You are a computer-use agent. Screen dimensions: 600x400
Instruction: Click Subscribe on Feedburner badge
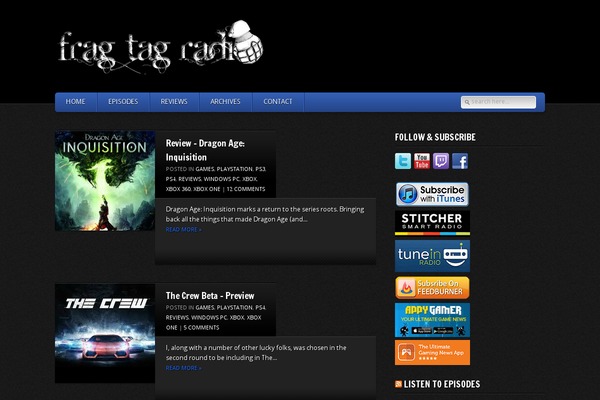[x=432, y=287]
